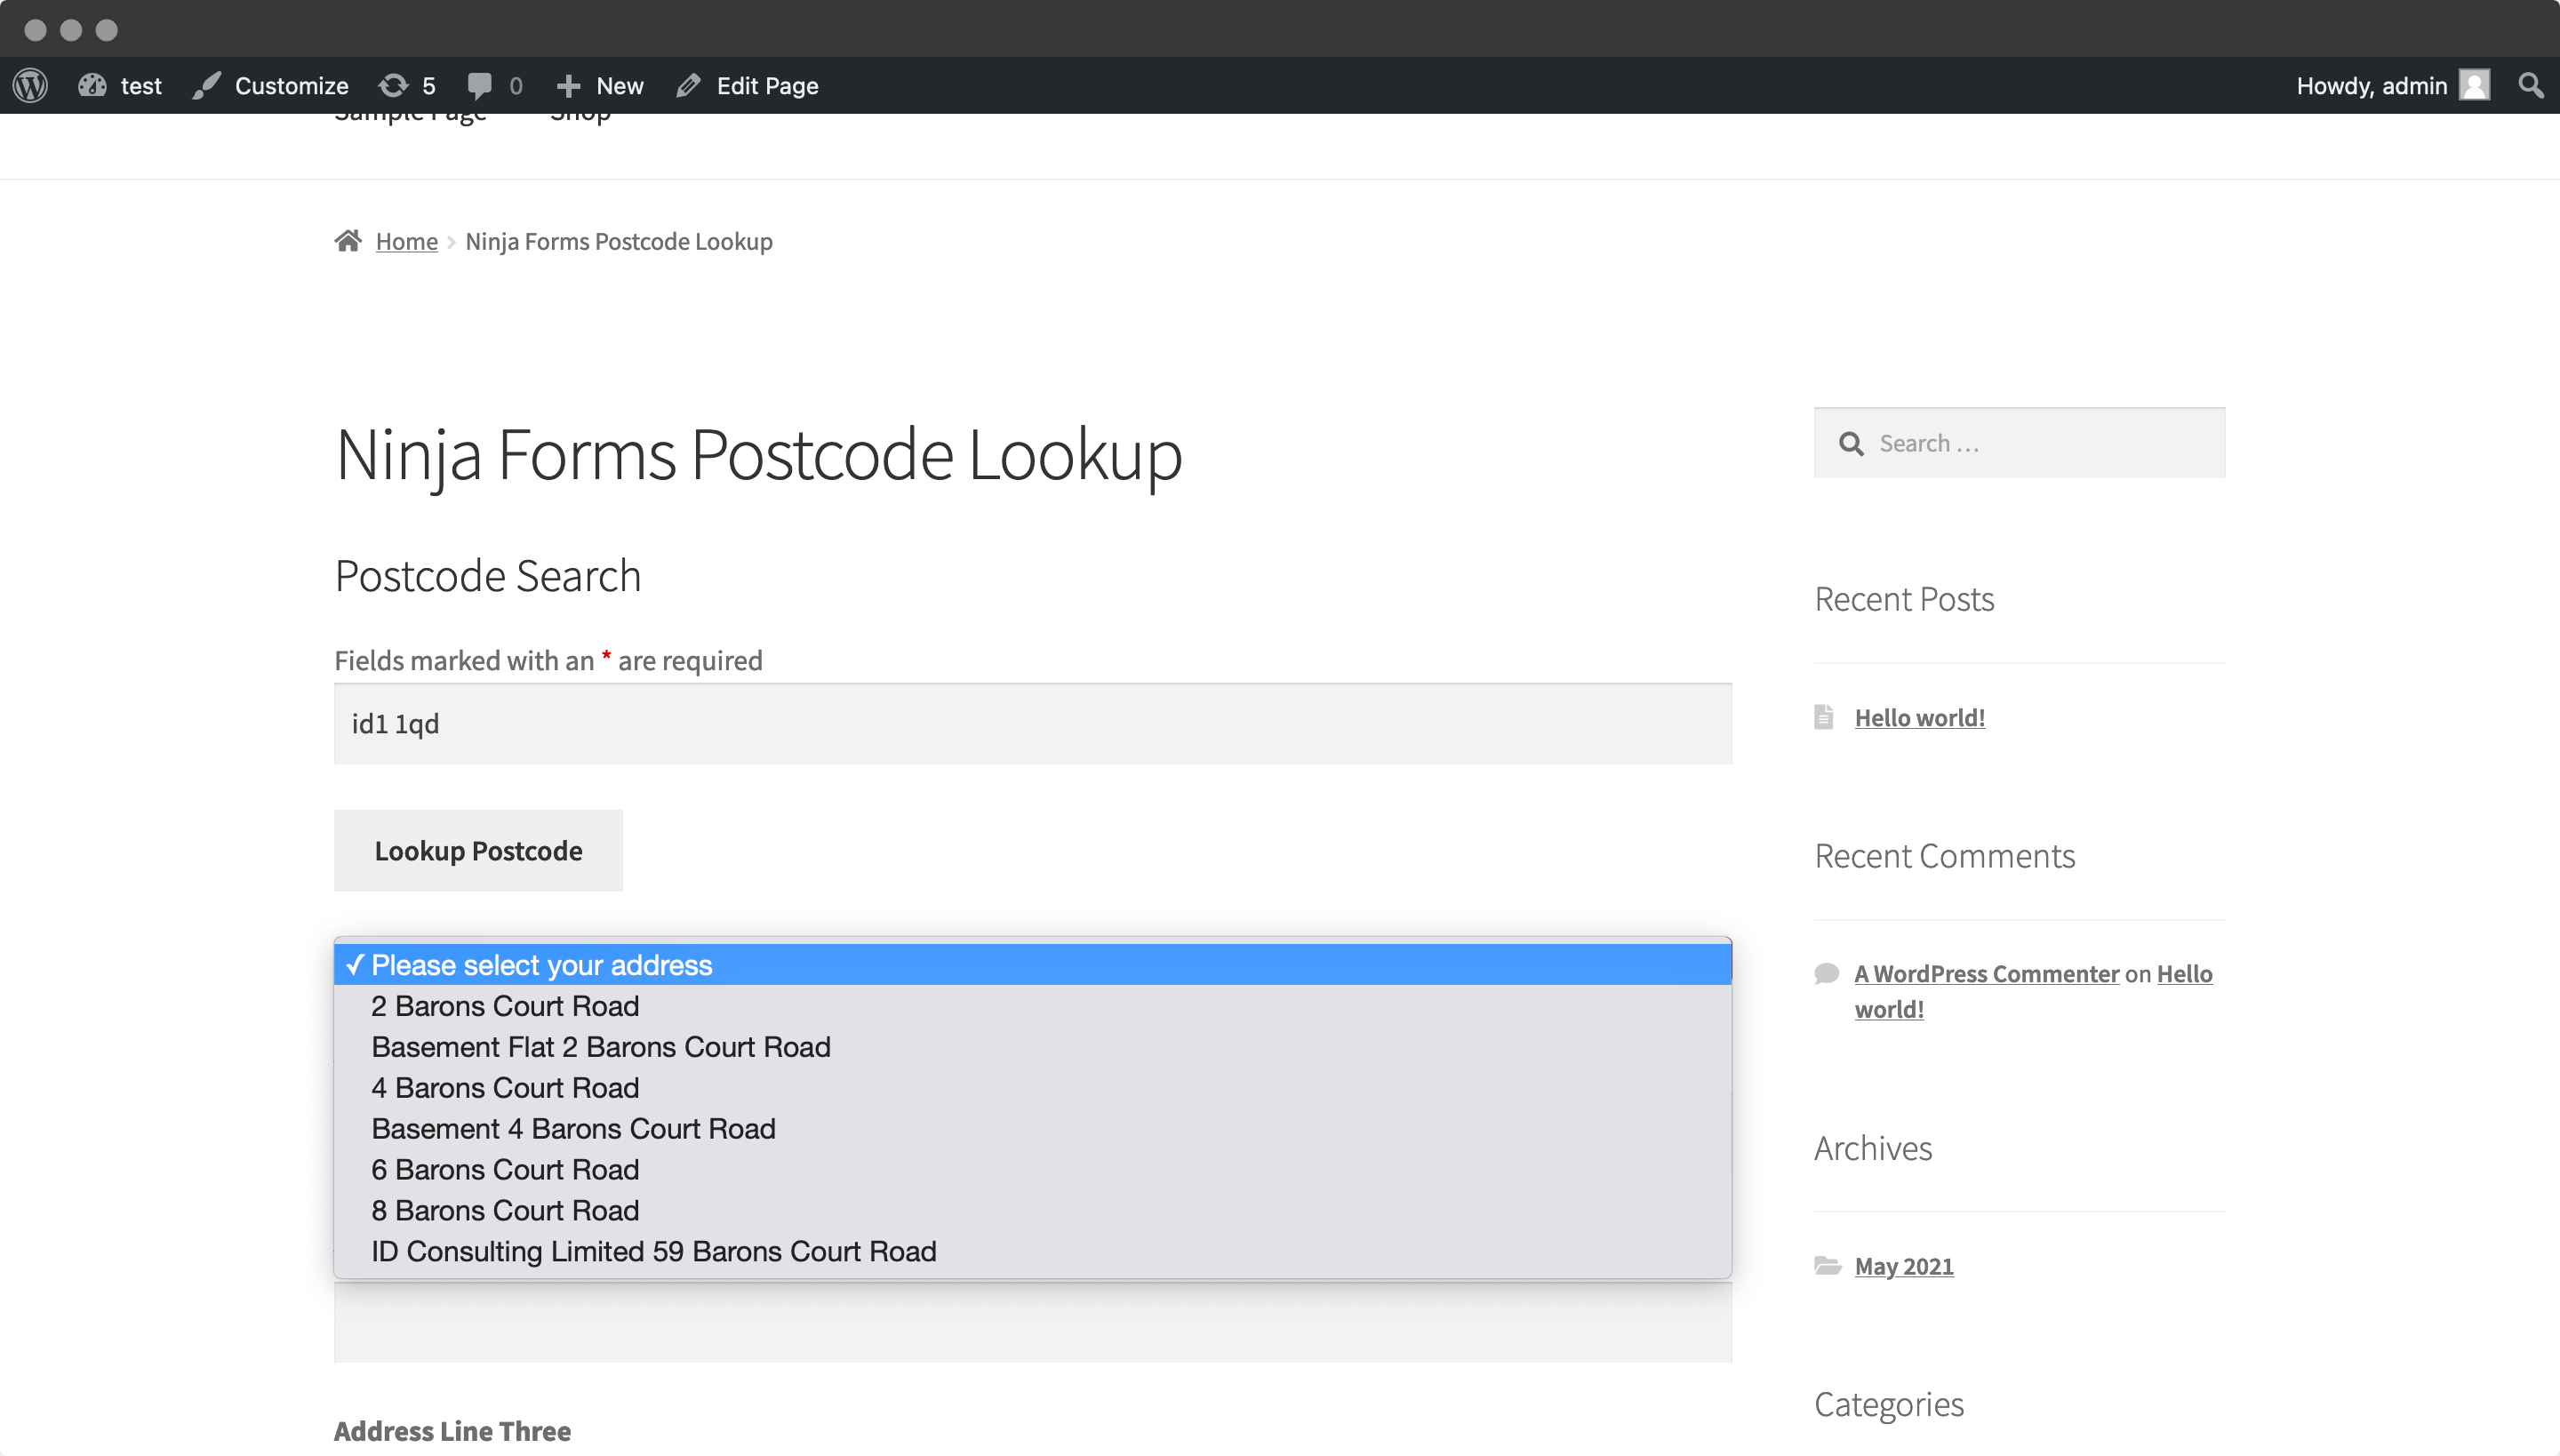Click the New post plus icon
Screen dimensions: 2560x1456
pyautogui.click(x=568, y=84)
